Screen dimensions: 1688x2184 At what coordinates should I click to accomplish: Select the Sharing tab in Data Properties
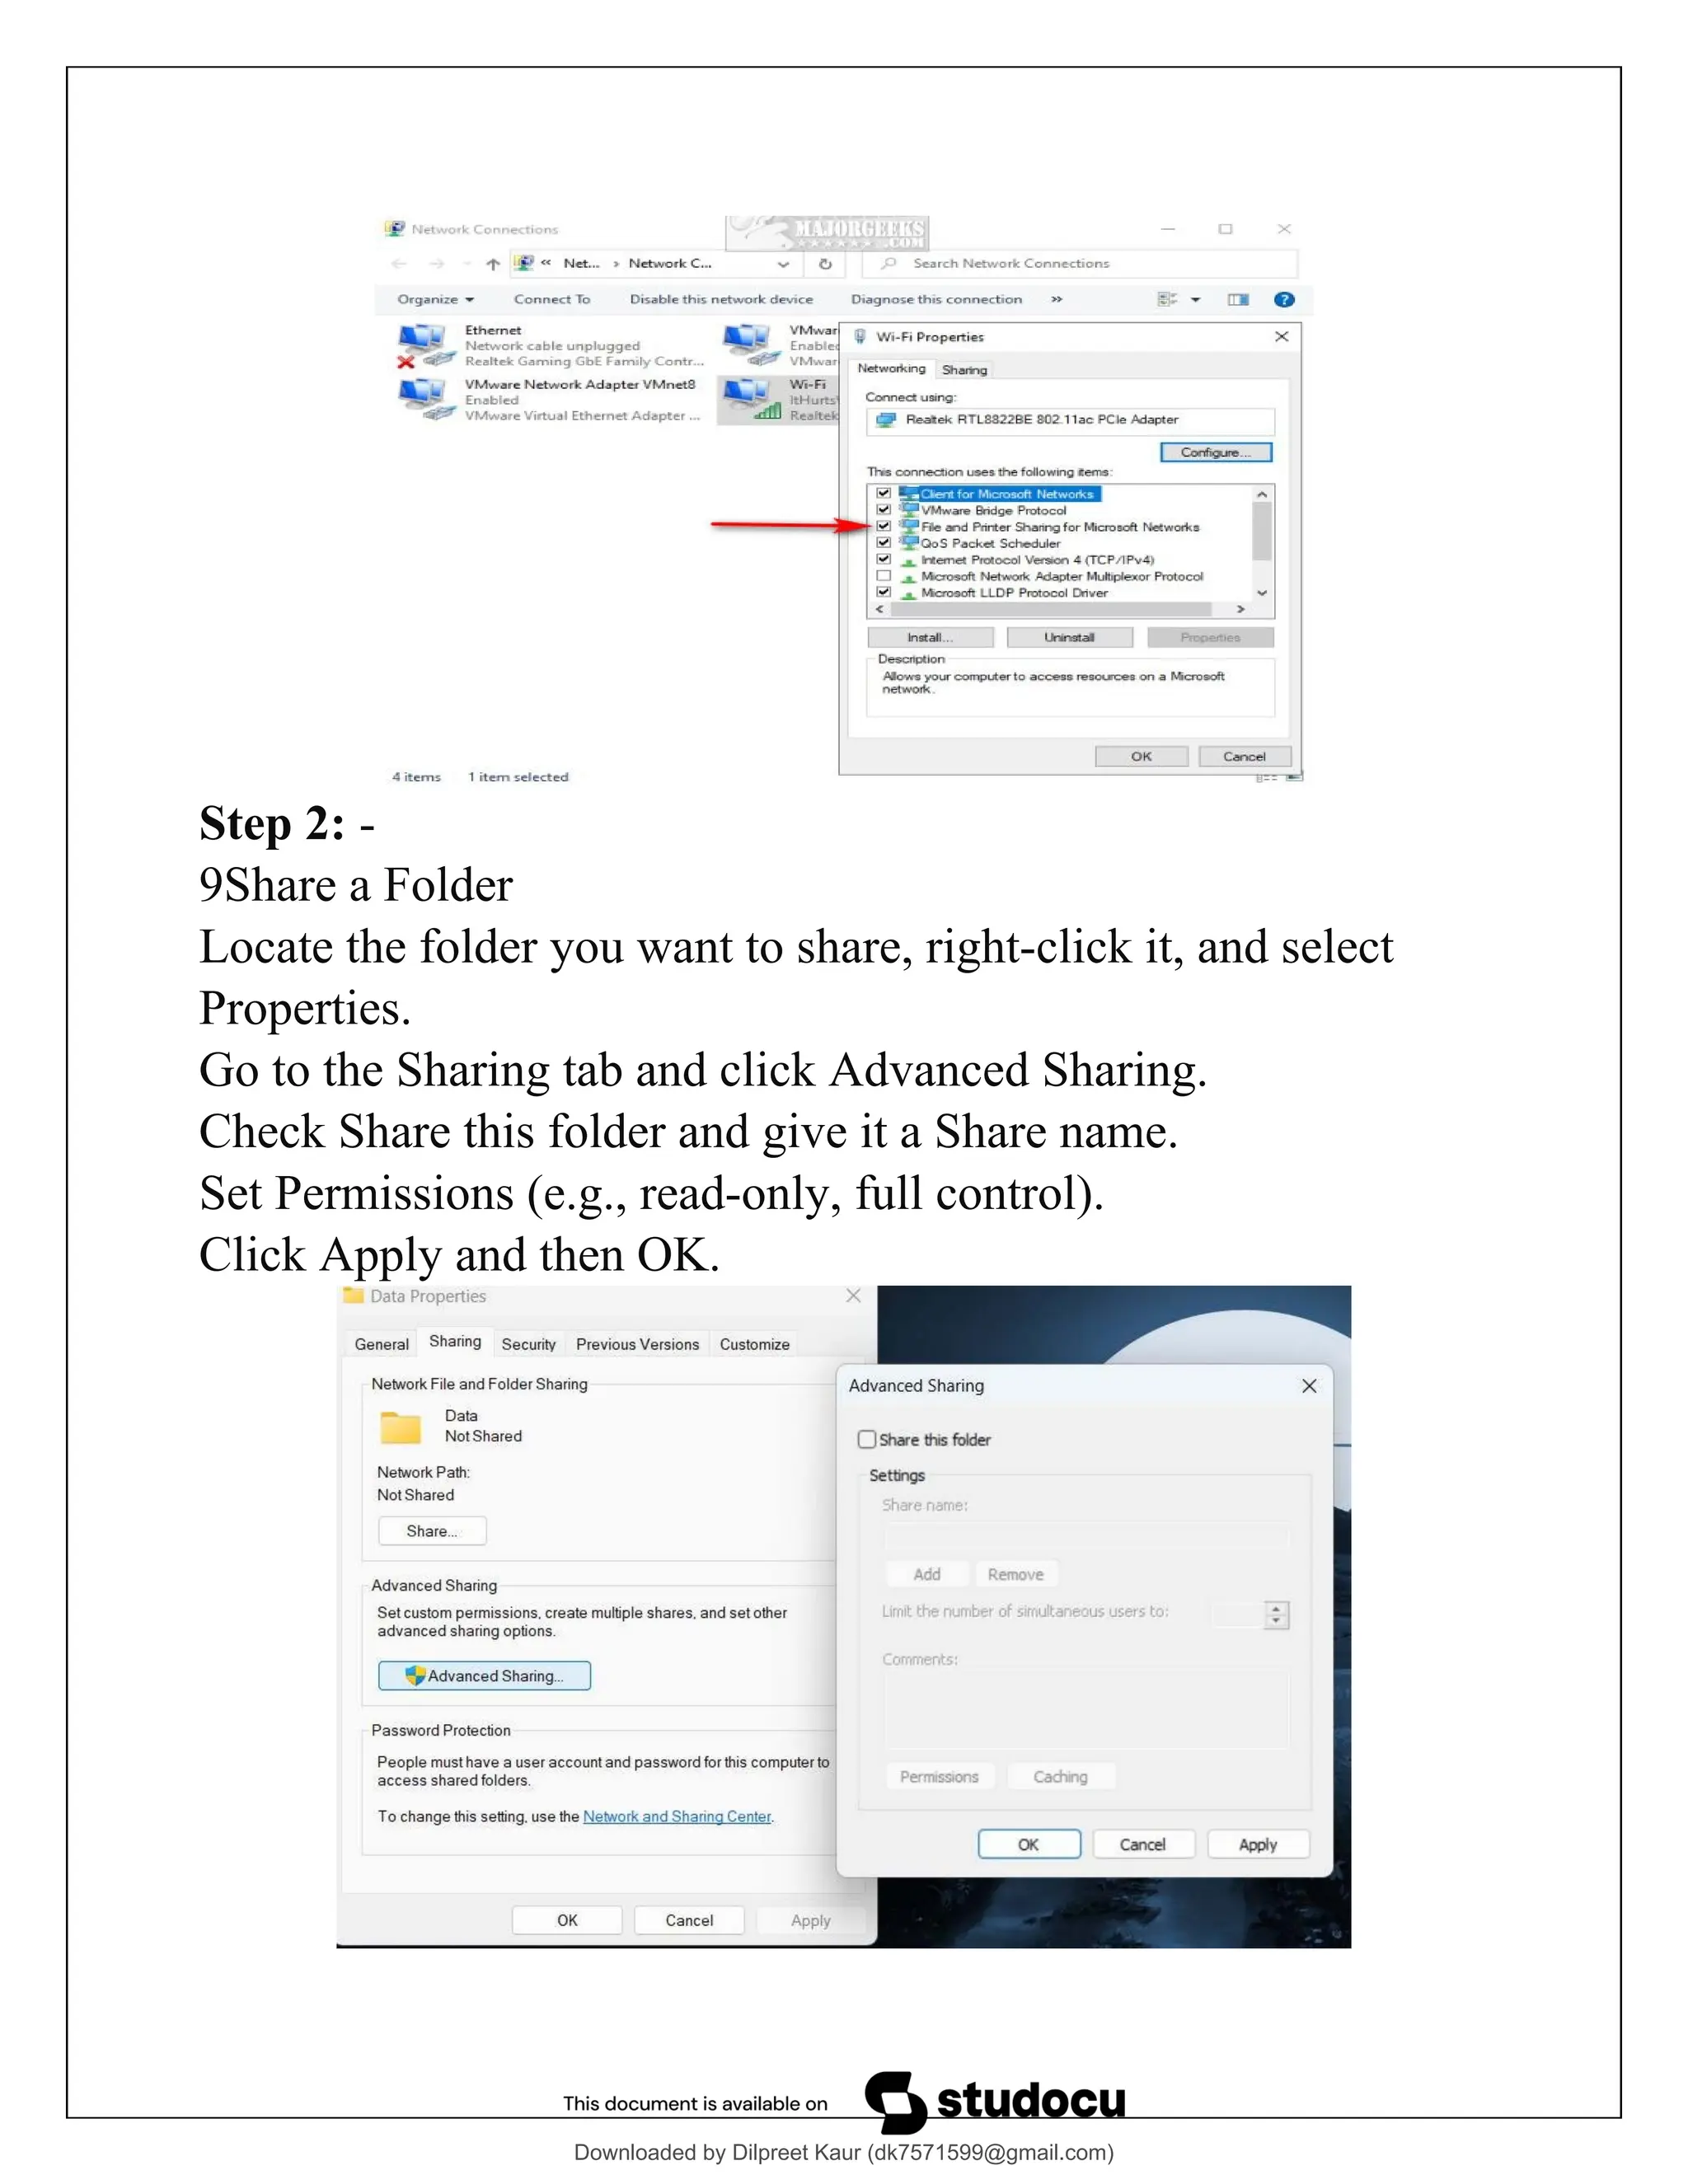[x=455, y=1342]
